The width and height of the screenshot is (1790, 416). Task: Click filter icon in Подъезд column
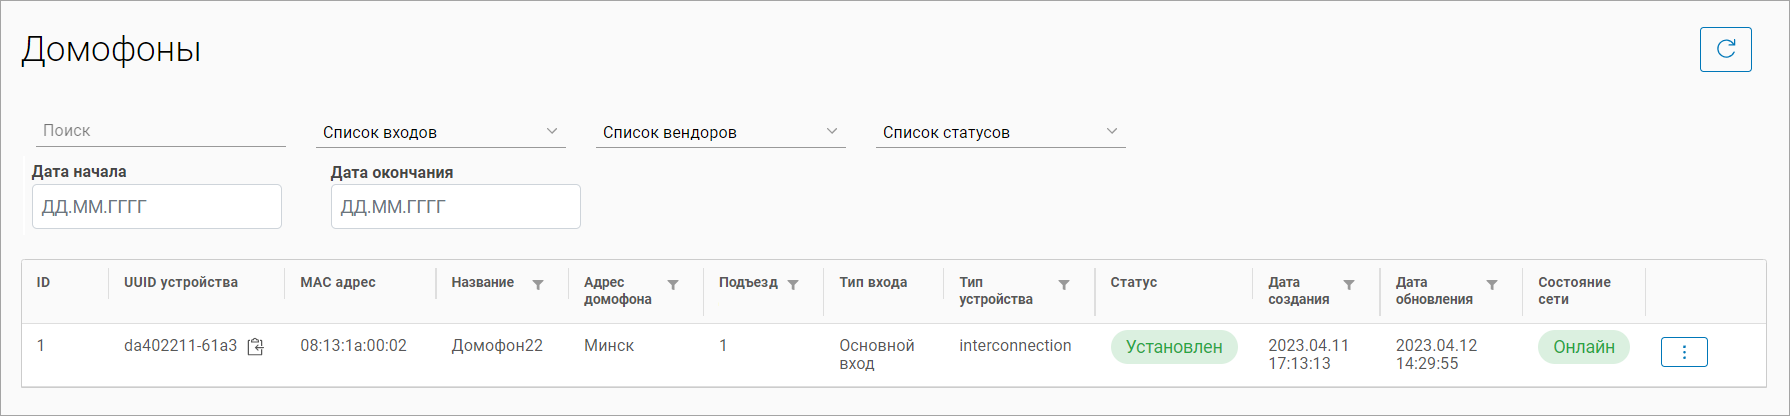[793, 285]
